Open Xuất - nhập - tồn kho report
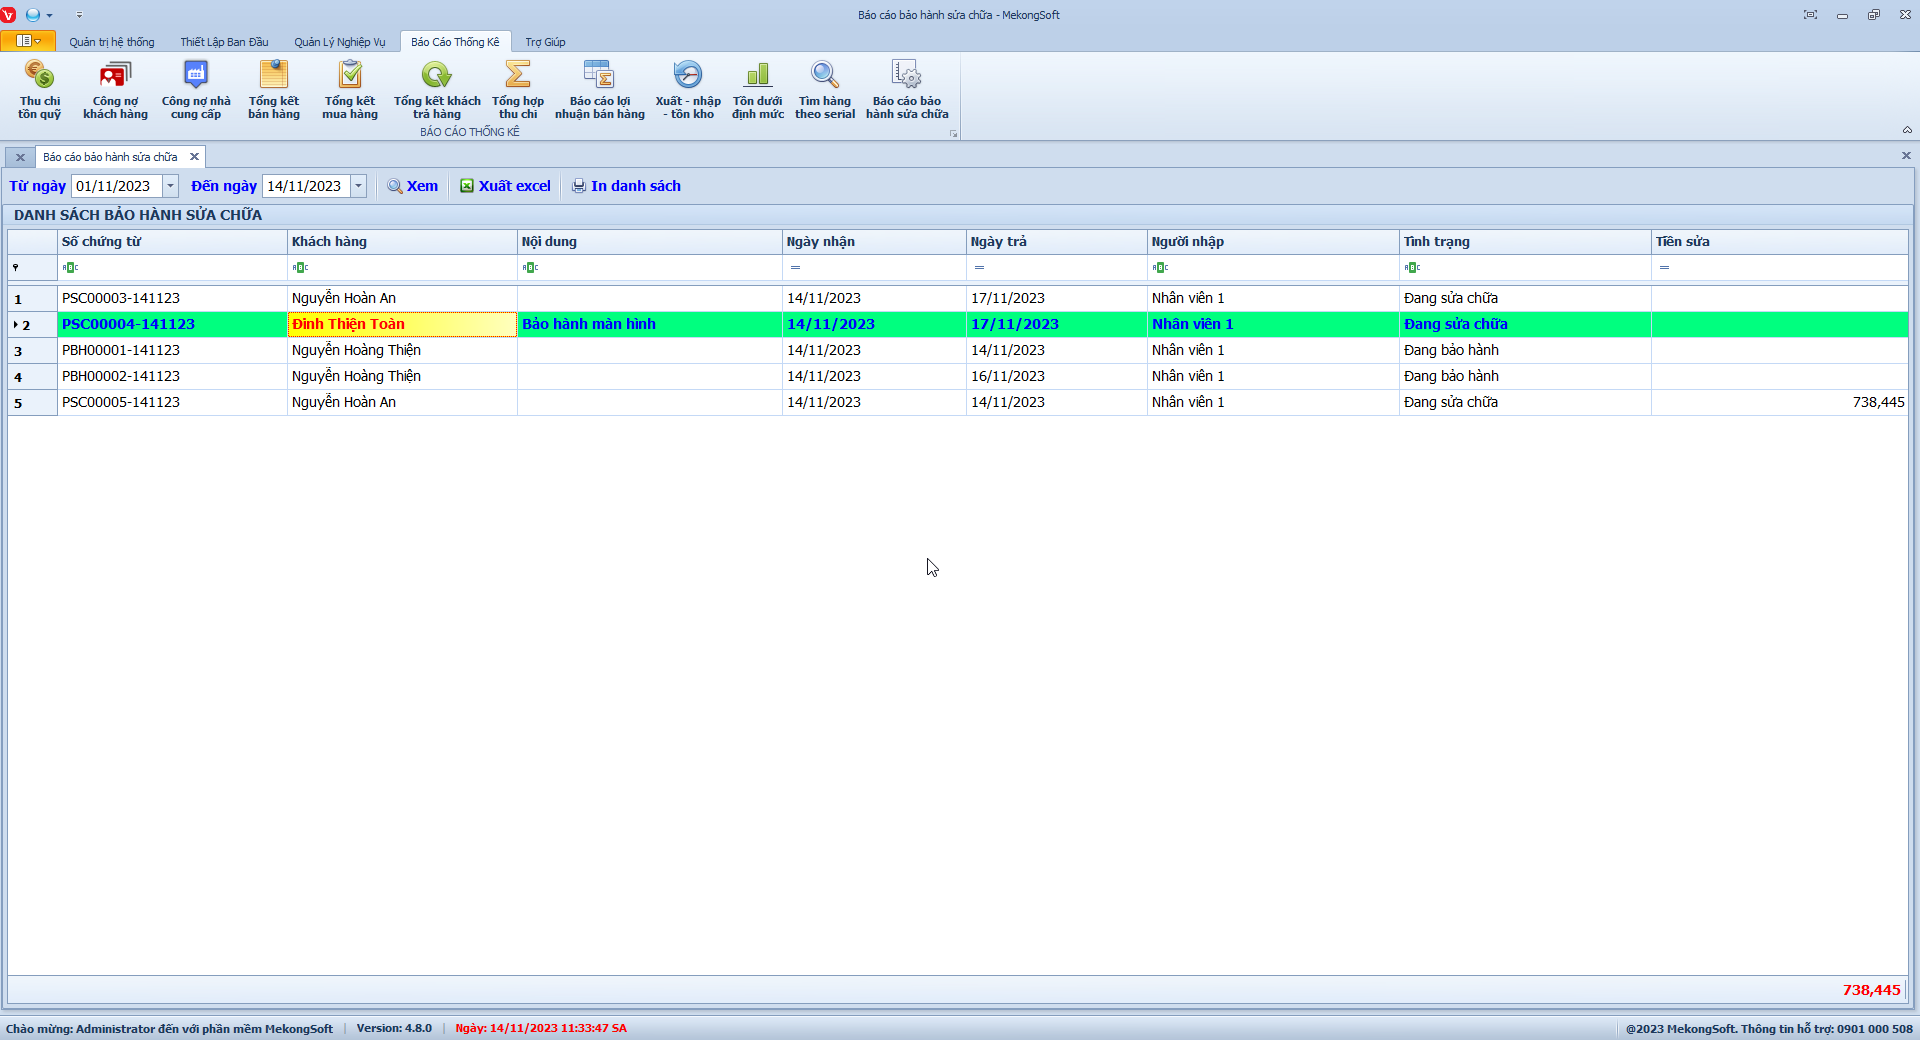Viewport: 1920px width, 1040px height. point(688,89)
